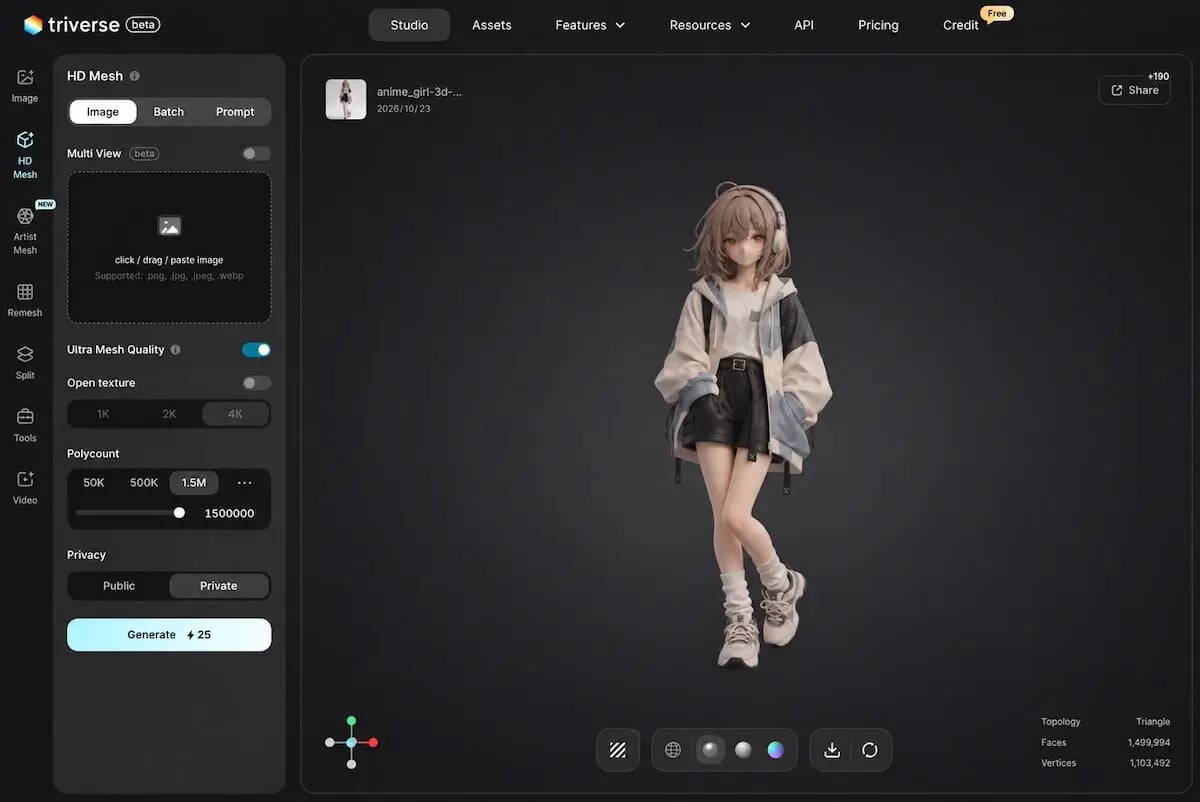Toggle the hatched wireframe overlay icon
1200x802 pixels.
pos(618,750)
